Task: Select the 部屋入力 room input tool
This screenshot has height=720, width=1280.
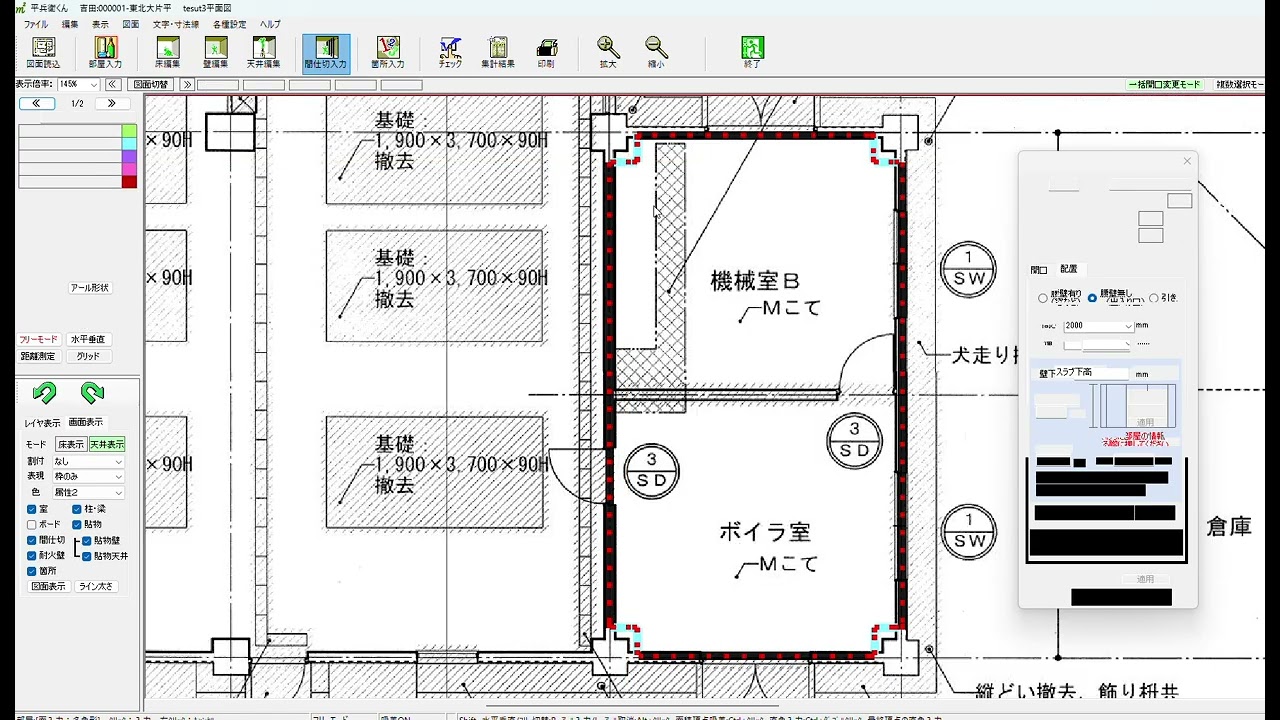Action: click(x=105, y=53)
